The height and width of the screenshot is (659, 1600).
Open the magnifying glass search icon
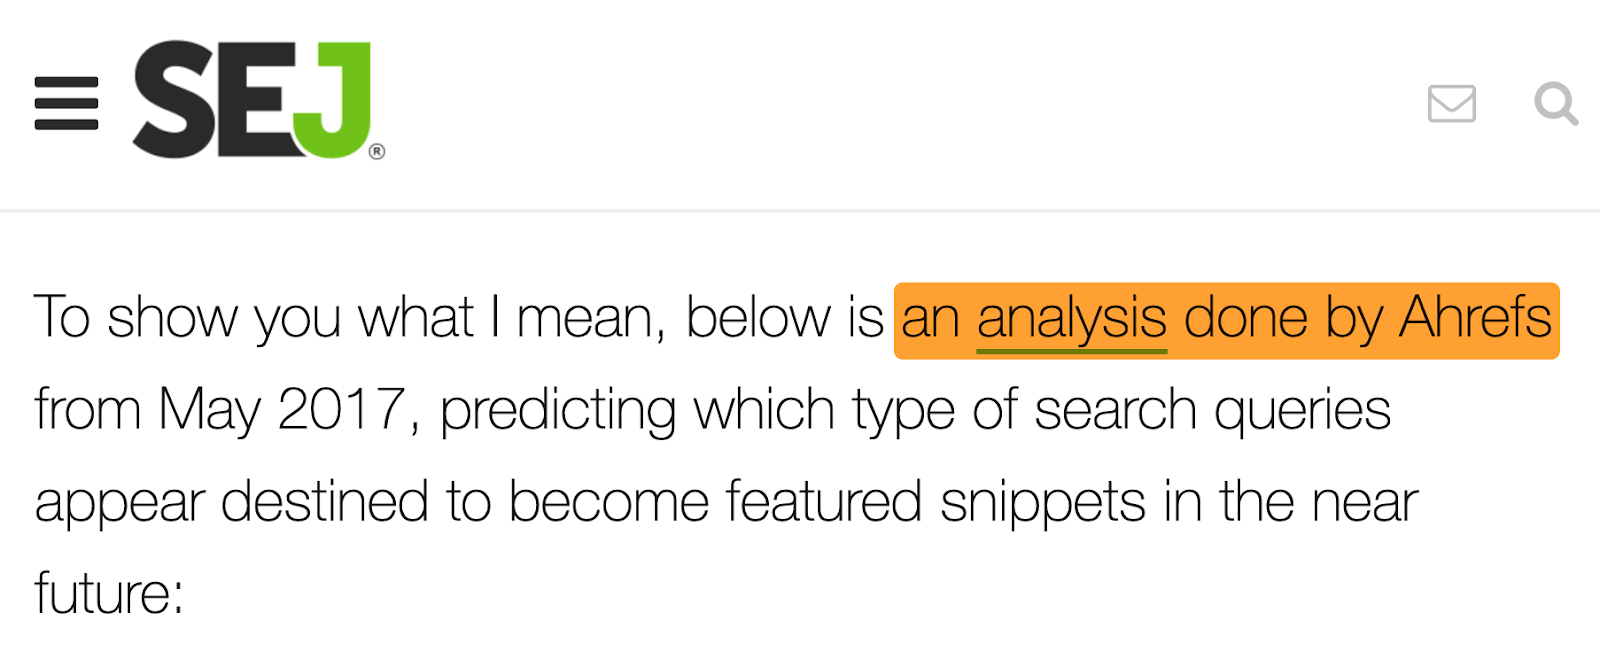[x=1556, y=103]
